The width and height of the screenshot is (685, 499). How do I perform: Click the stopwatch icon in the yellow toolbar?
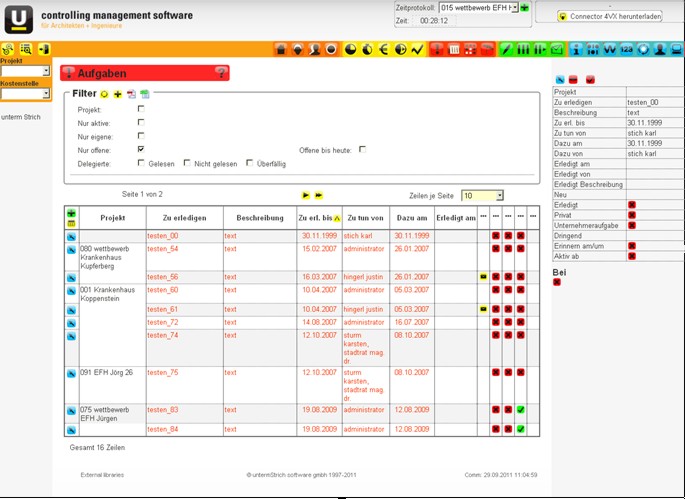(x=367, y=49)
